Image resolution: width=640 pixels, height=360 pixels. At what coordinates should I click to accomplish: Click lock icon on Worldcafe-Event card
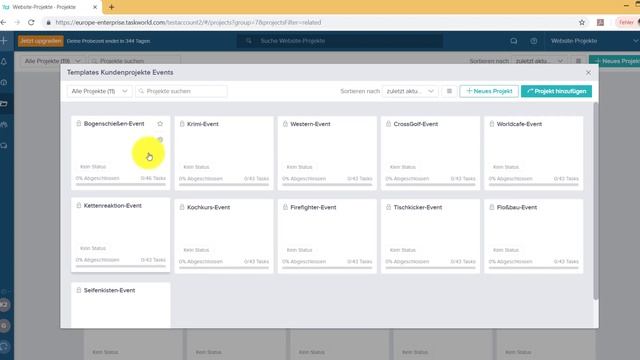coord(492,124)
